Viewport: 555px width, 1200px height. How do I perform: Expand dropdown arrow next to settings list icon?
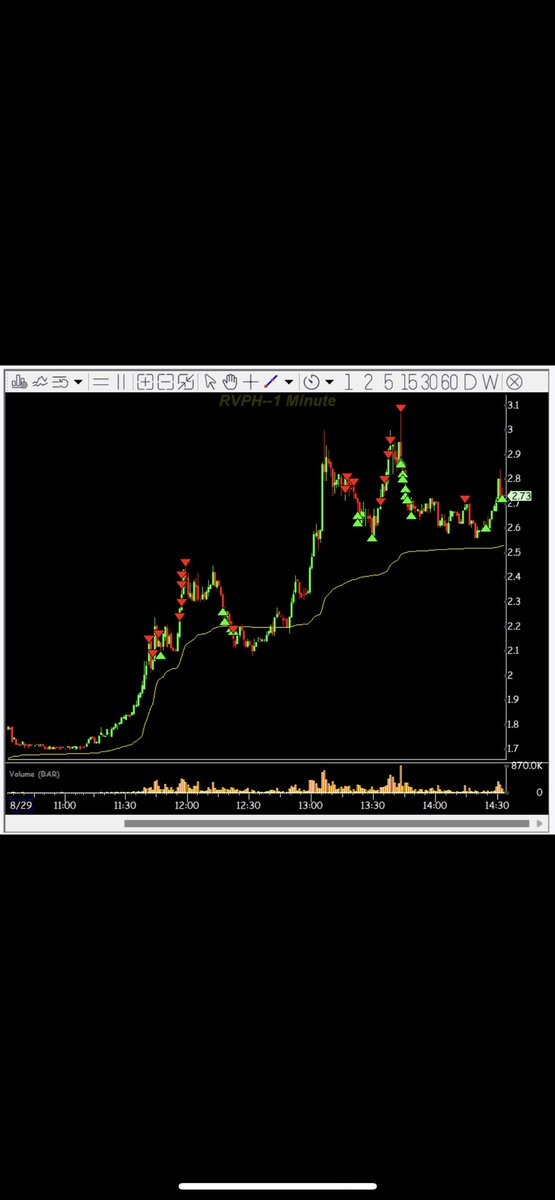click(x=78, y=382)
